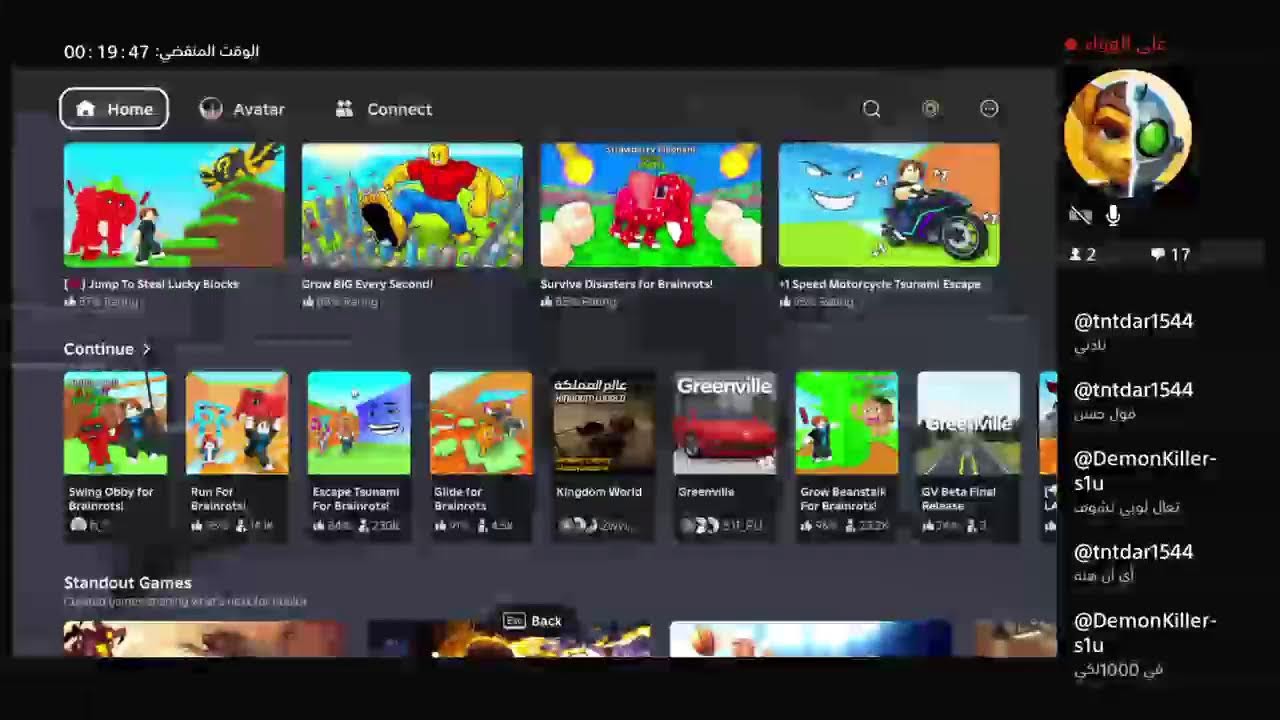Viewport: 1280px width, 720px height.
Task: Open the Grow BIG Every Second! thumbnail
Action: [x=412, y=205]
